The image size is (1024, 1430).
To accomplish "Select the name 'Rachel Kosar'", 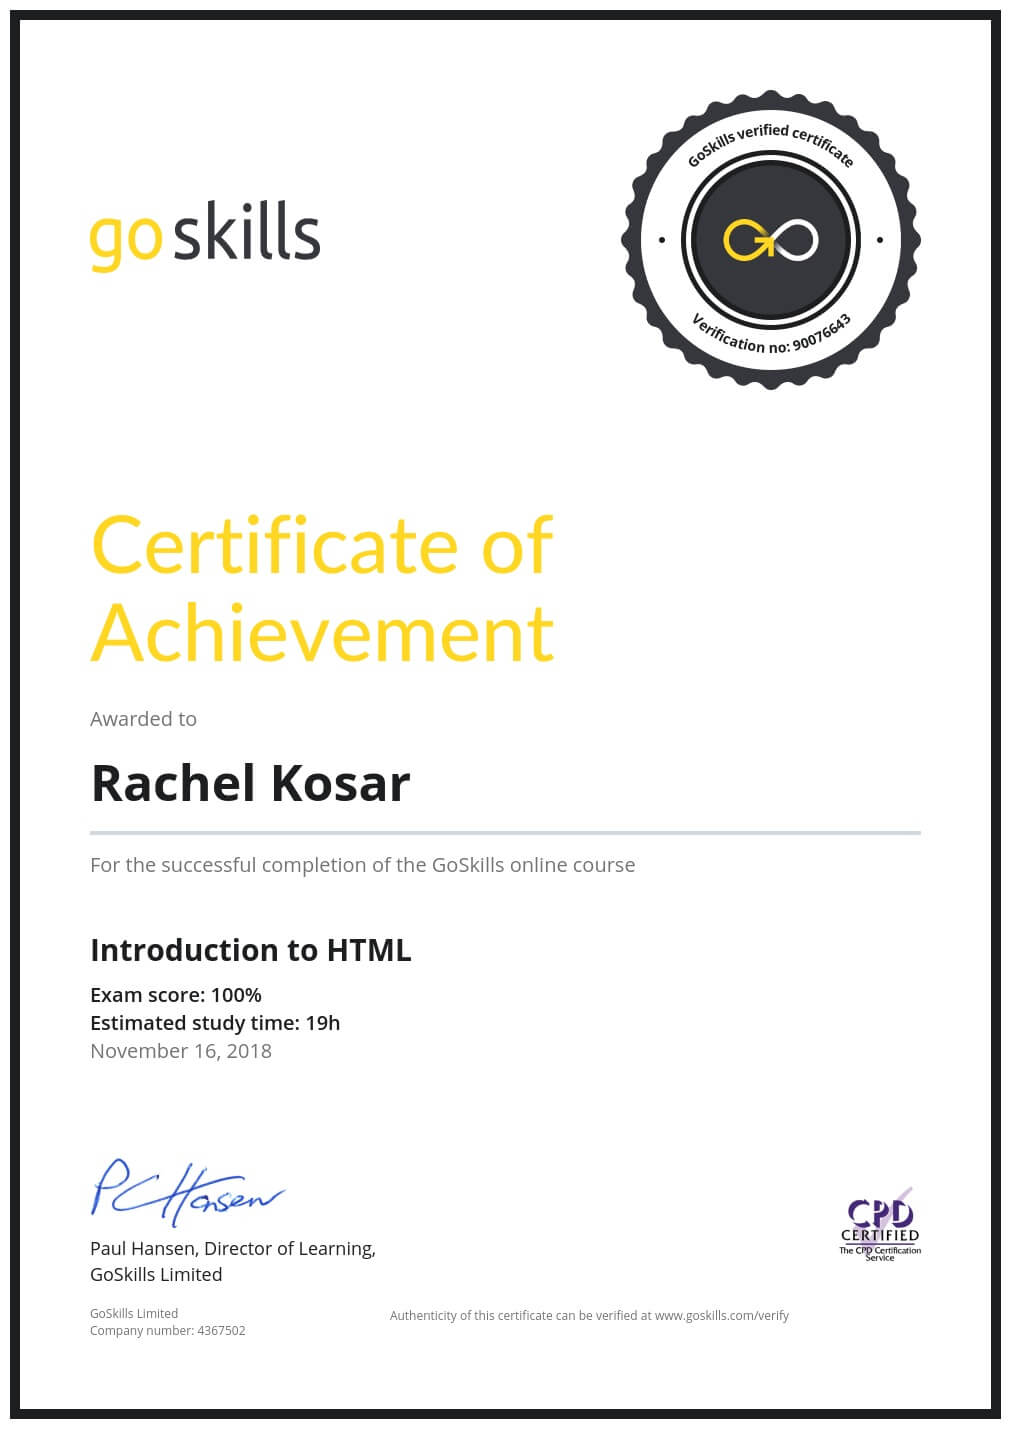I will click(x=250, y=783).
